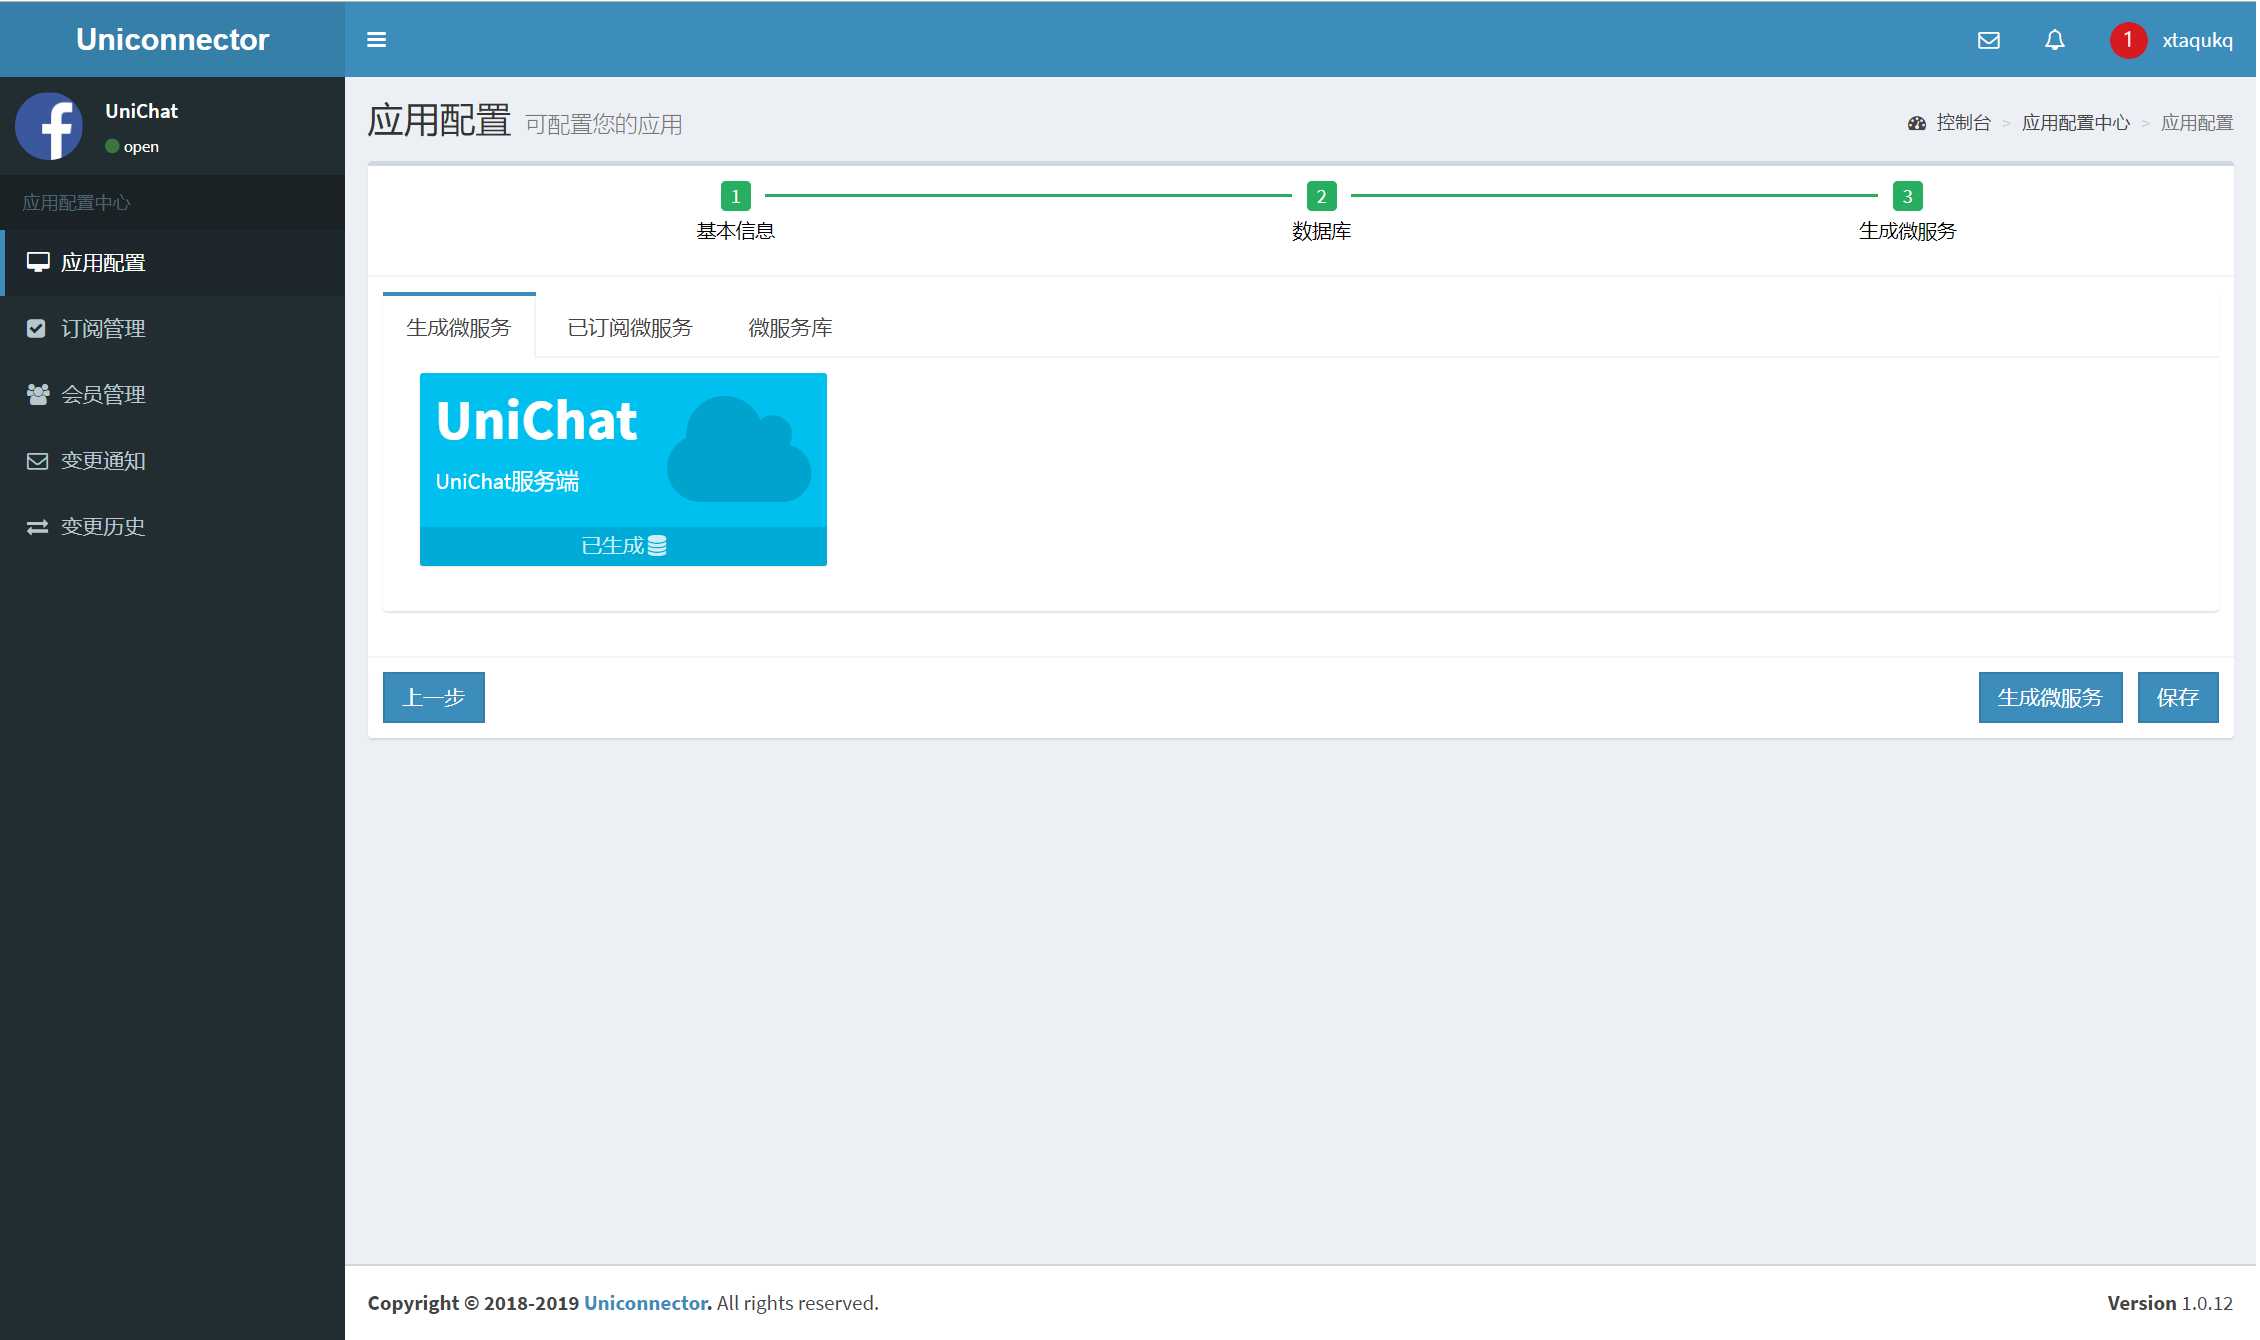2260x1340 pixels.
Task: Click the UniChat service card
Action: click(x=623, y=469)
